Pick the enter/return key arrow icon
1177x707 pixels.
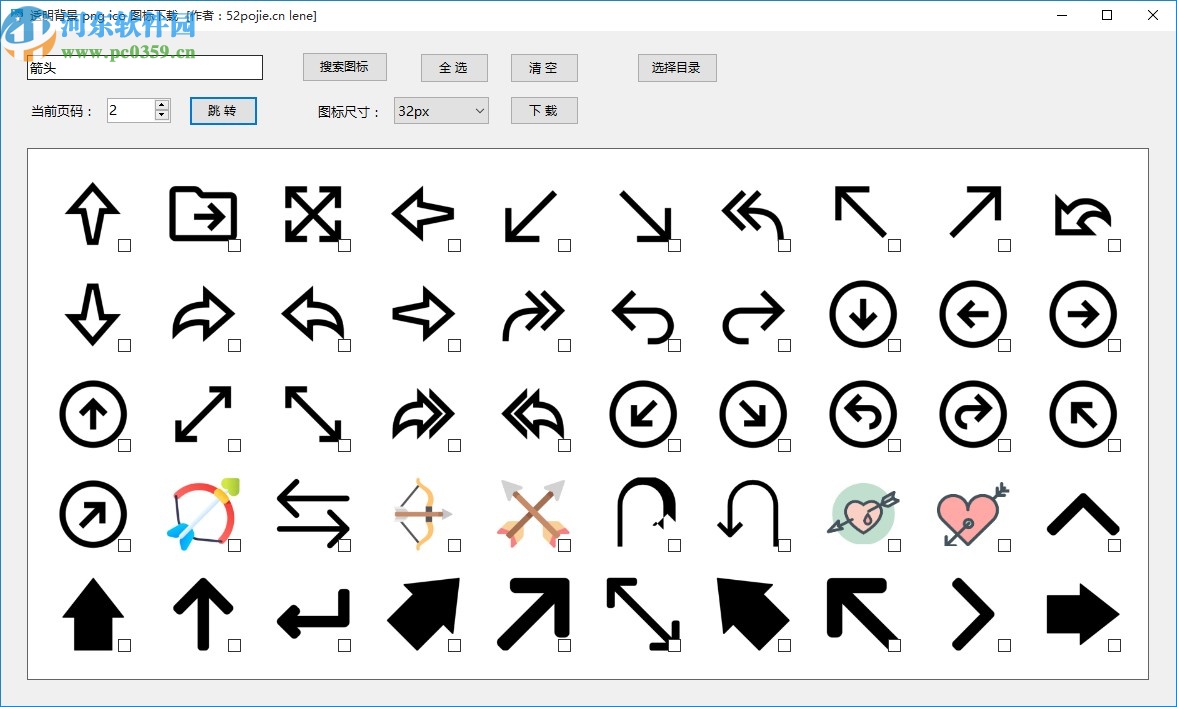click(313, 614)
